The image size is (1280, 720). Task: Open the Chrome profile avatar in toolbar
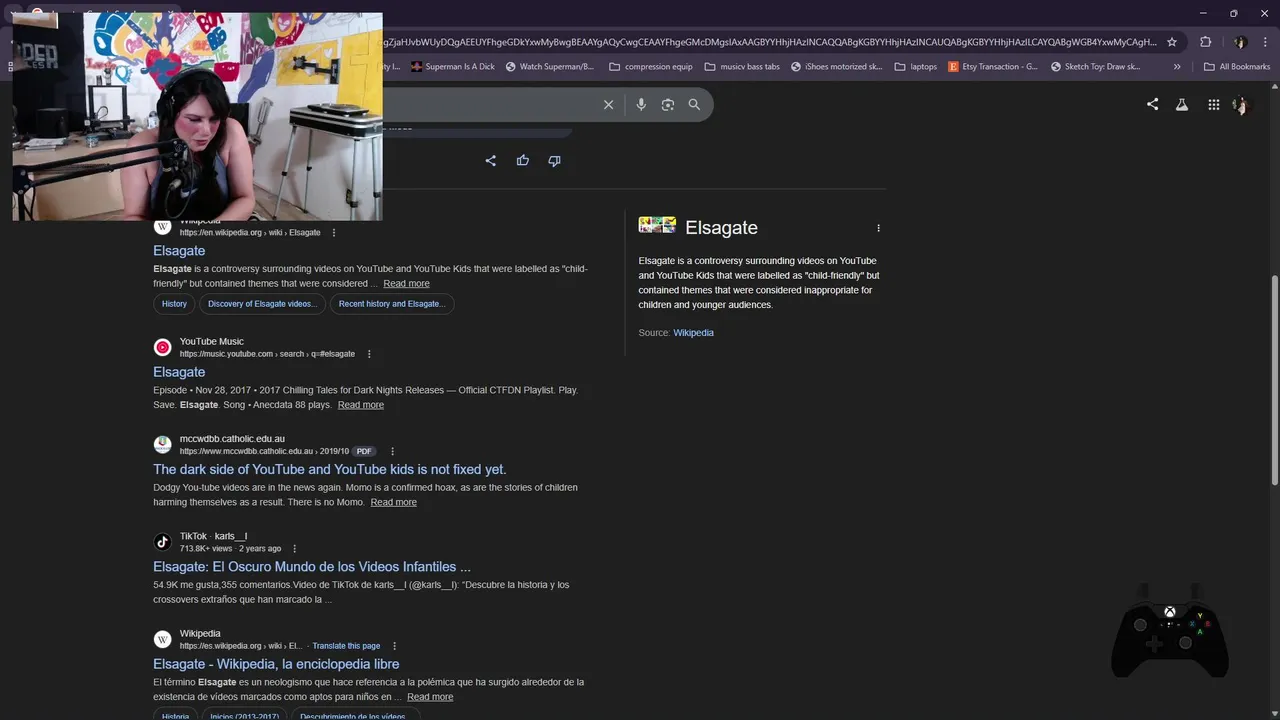point(1240,42)
